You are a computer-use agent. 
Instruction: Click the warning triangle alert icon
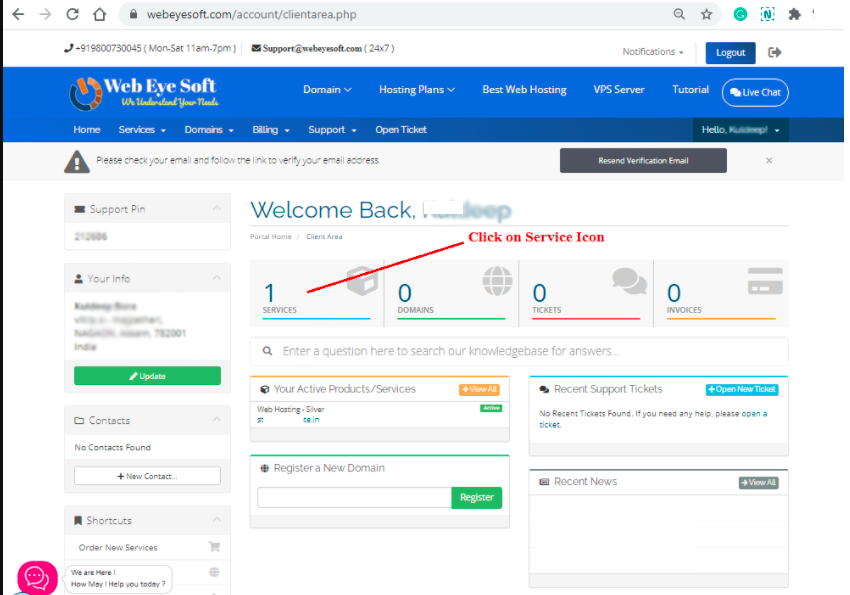[77, 161]
